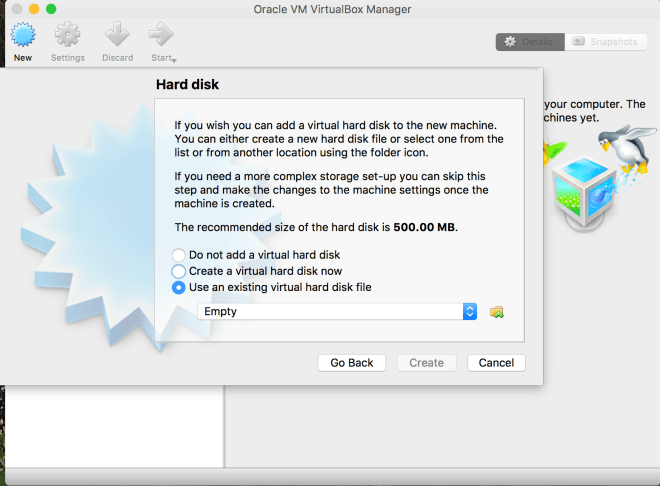Click the New virtual machine icon

coord(22,36)
